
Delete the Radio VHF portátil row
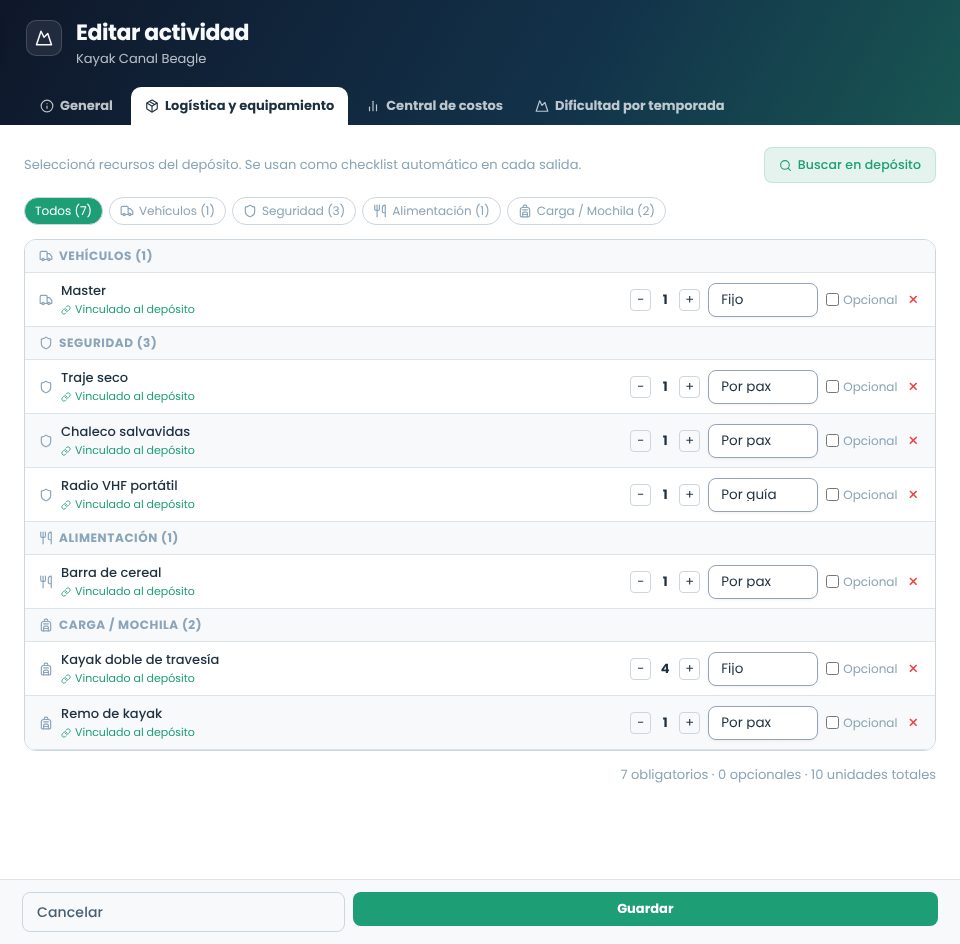(x=913, y=494)
